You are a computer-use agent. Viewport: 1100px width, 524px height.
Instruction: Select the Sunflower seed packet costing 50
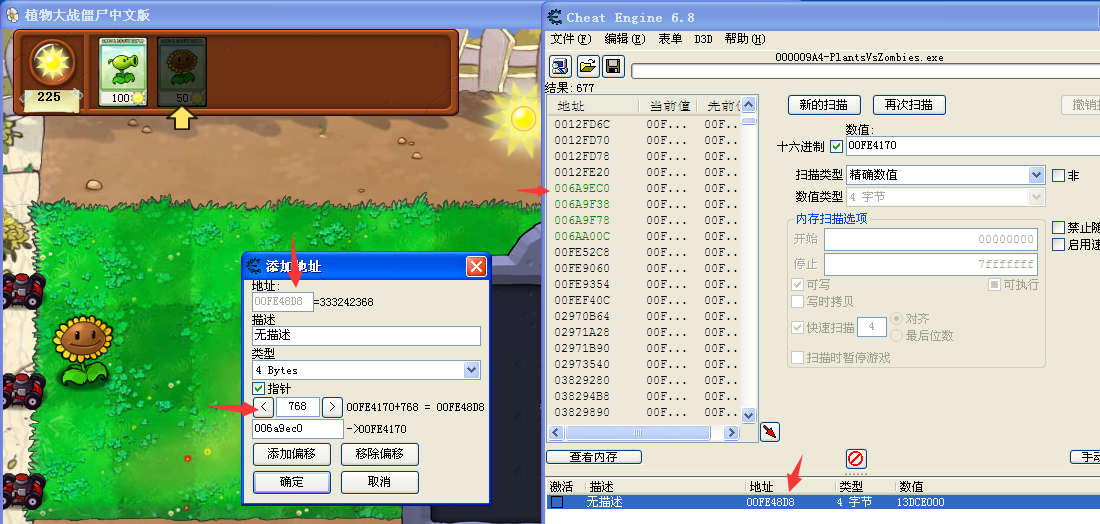(182, 71)
